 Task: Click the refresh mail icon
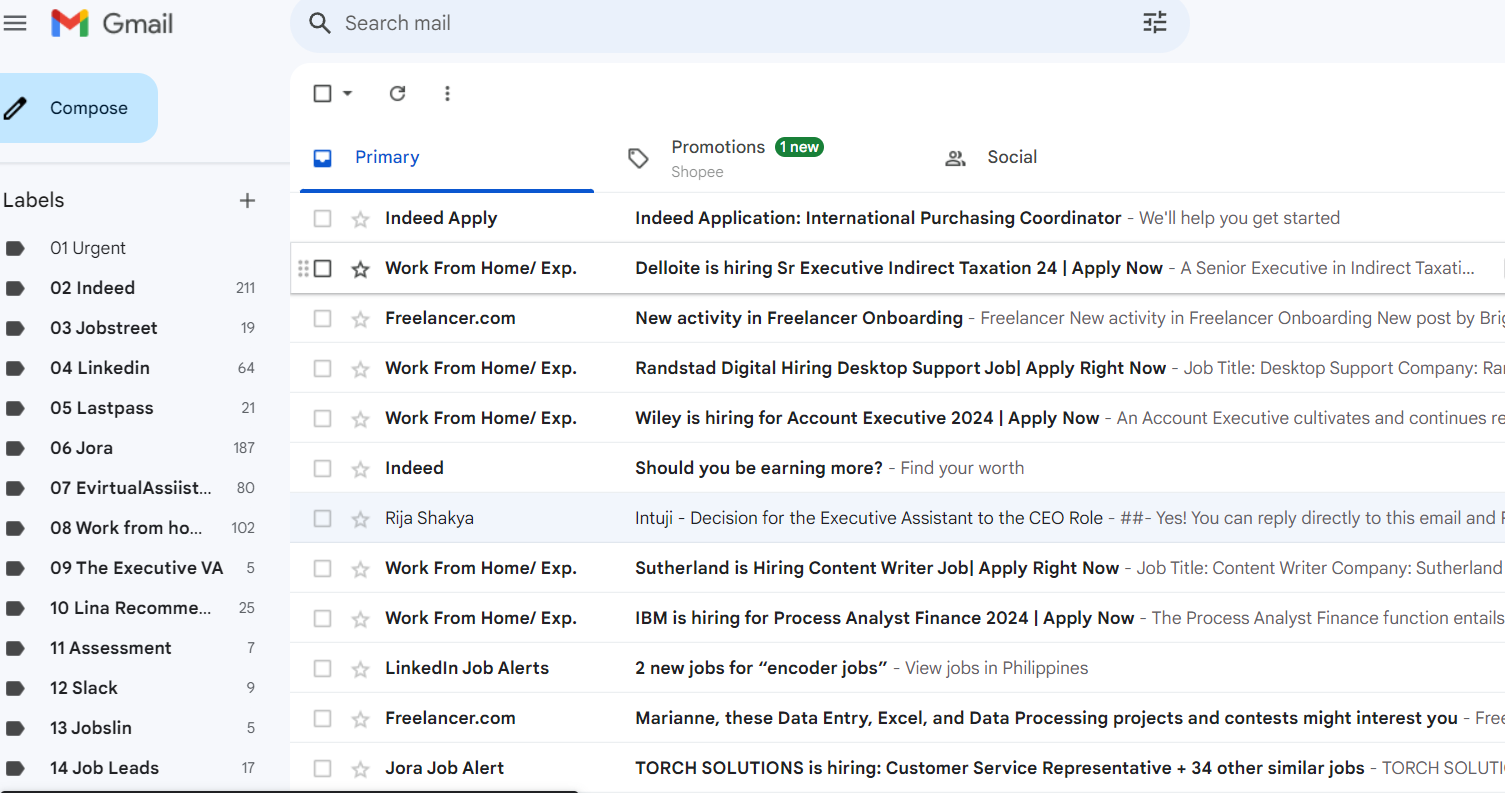click(x=397, y=93)
